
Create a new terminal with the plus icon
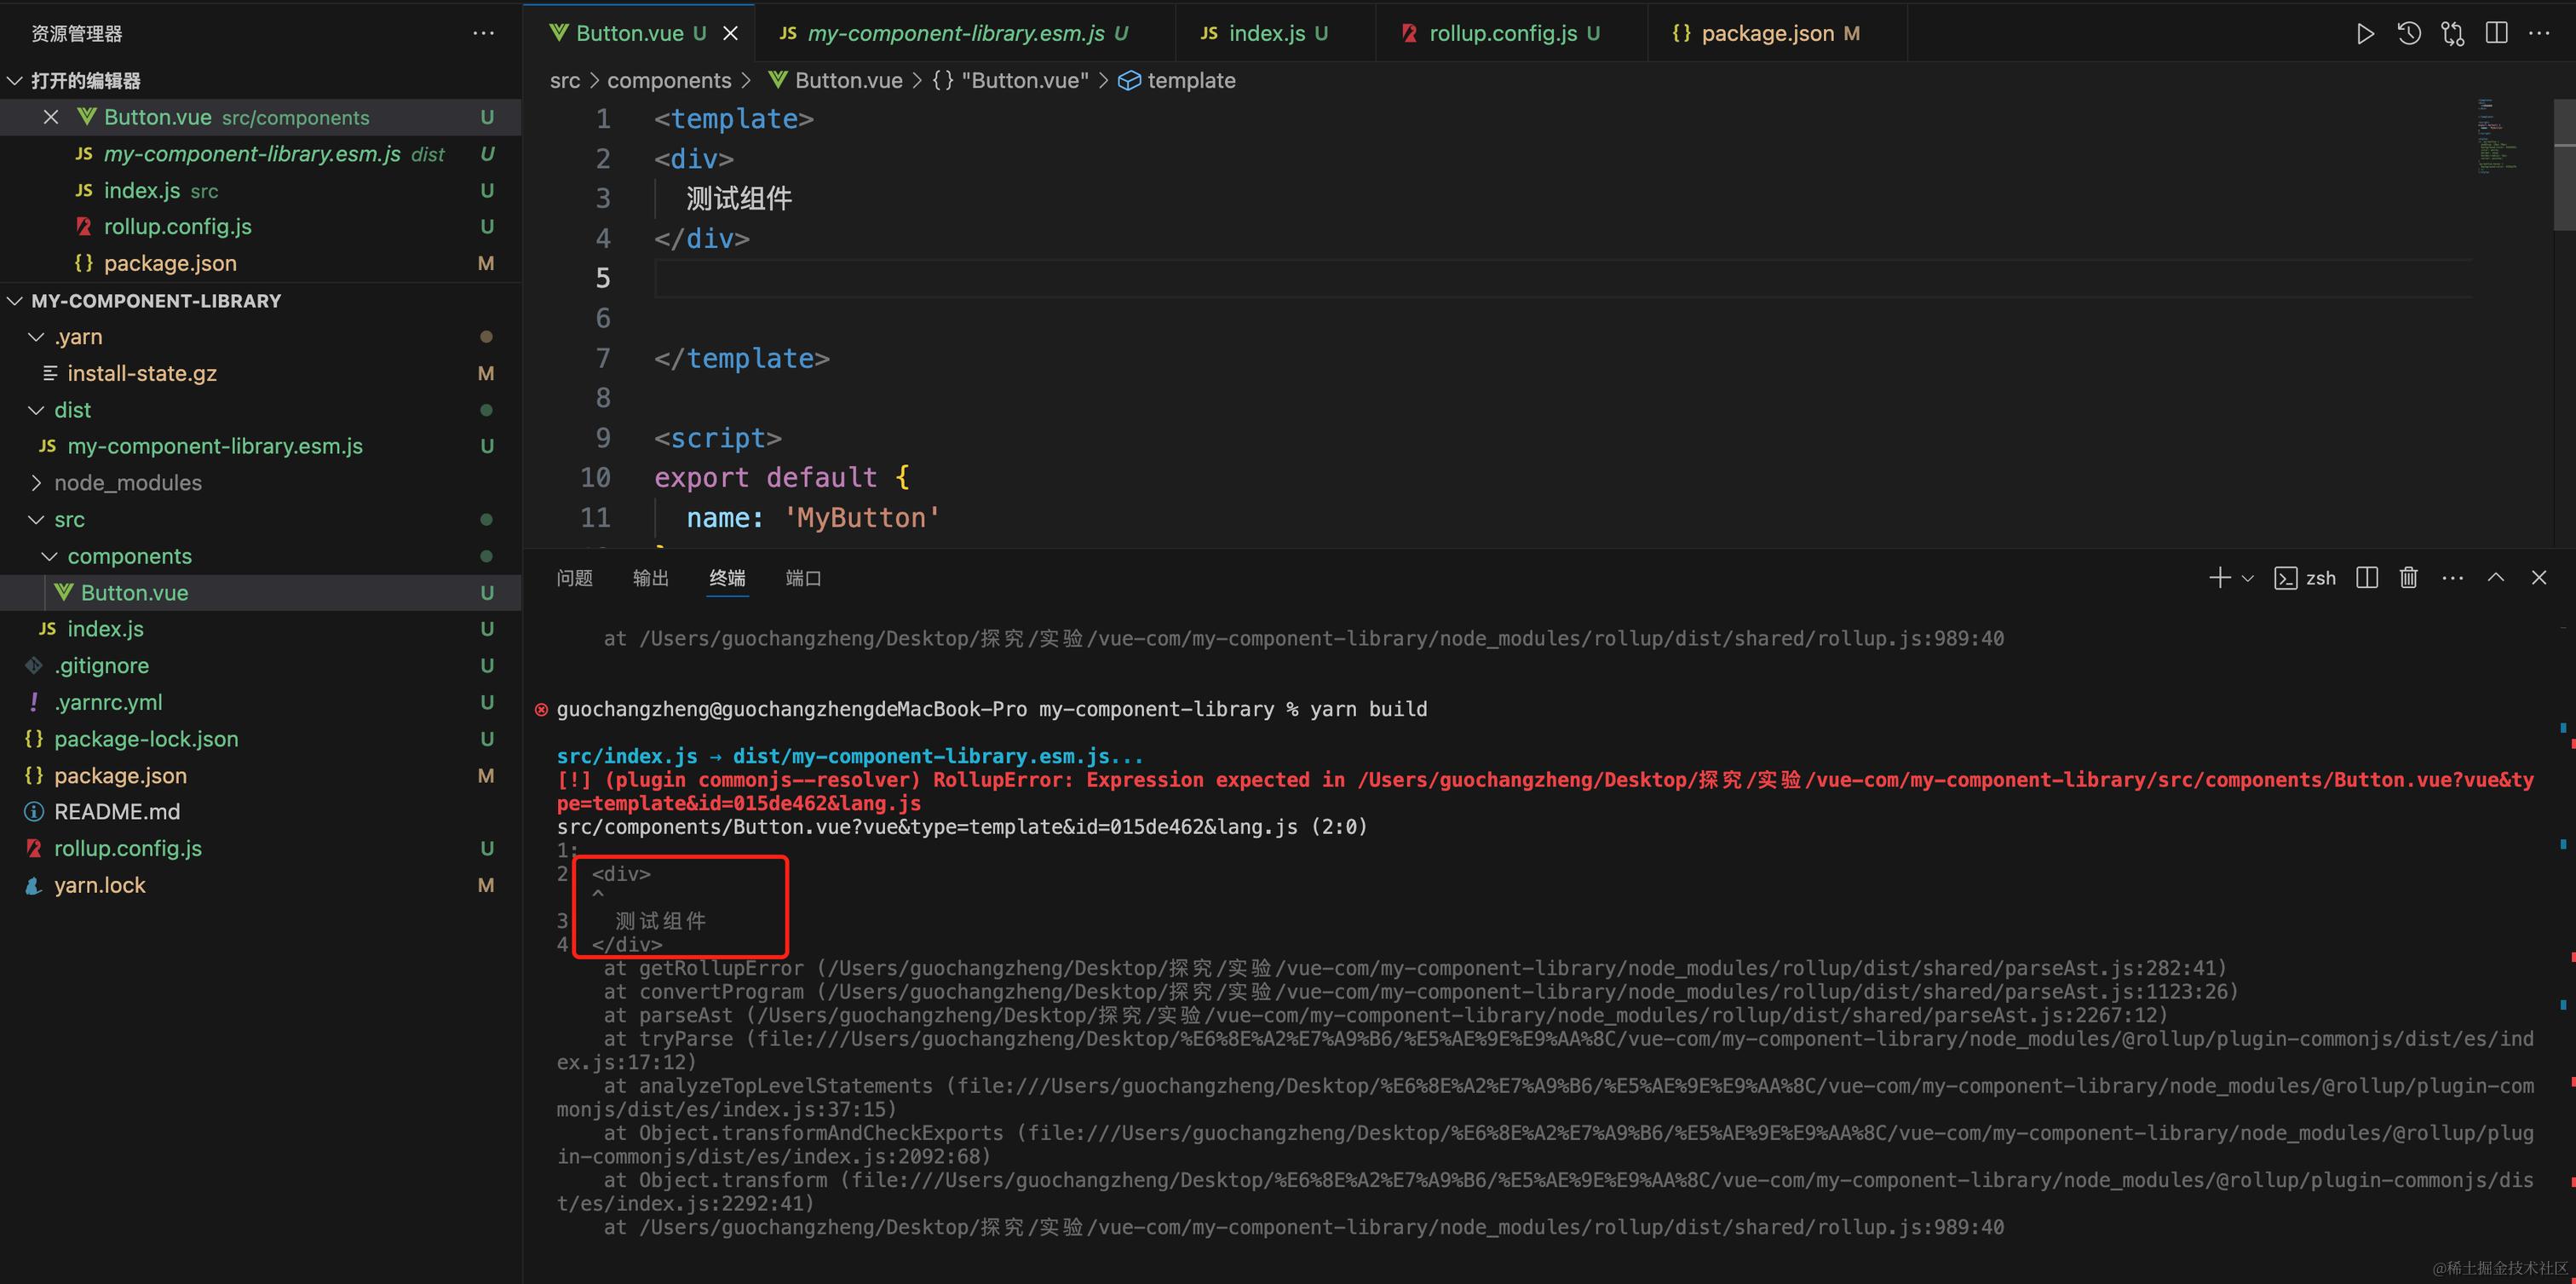point(2222,578)
